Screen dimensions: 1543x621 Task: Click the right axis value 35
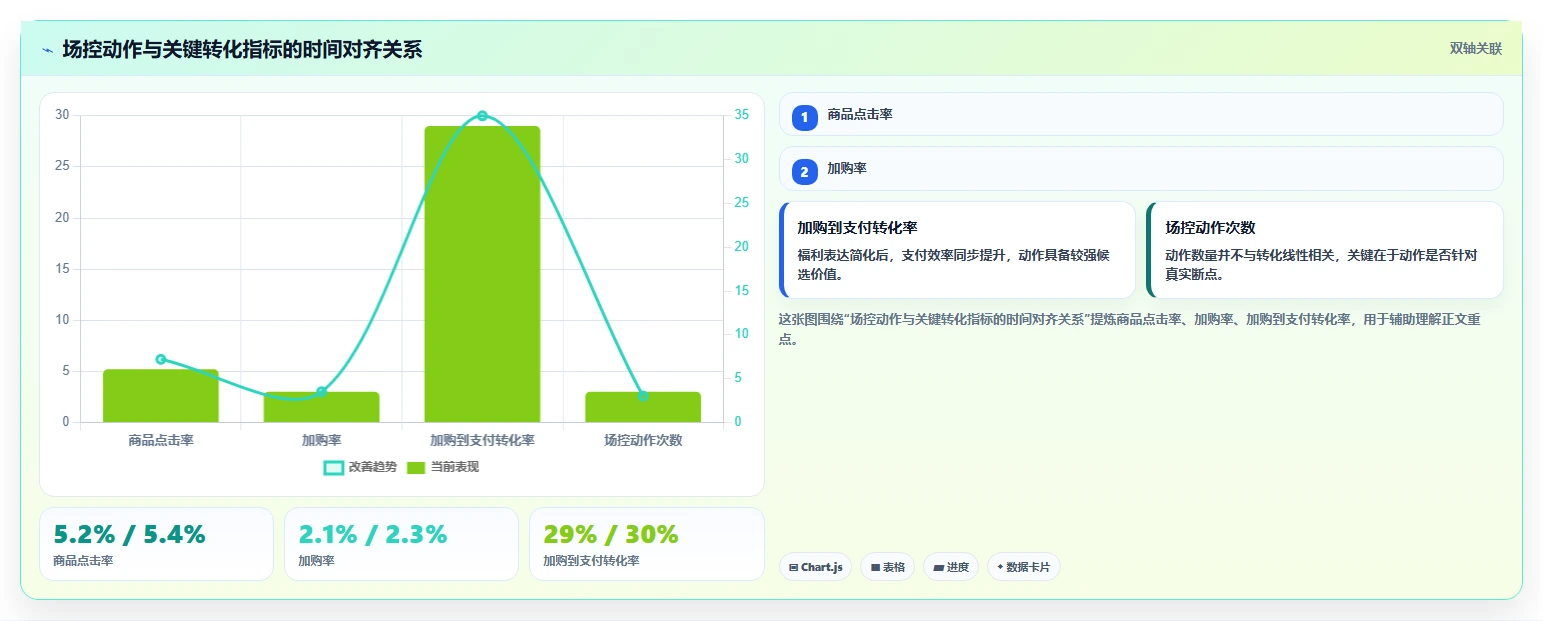tap(741, 115)
